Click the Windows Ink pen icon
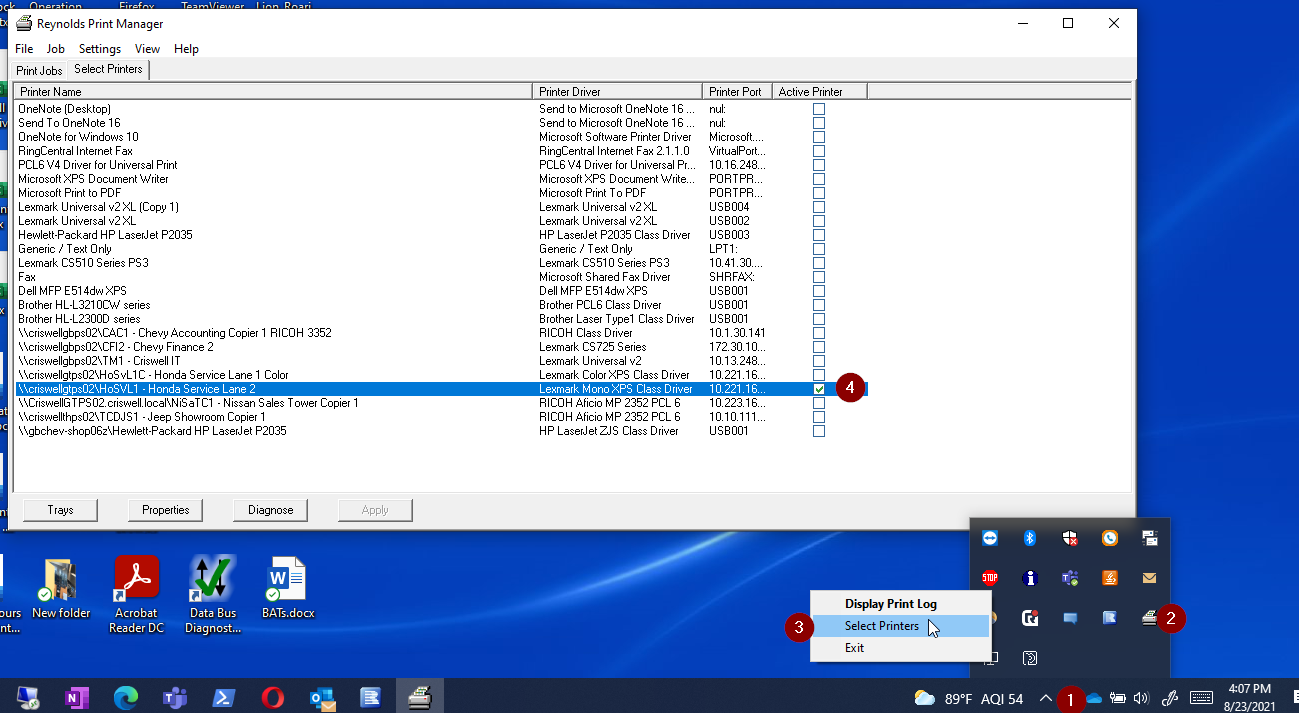 (x=1170, y=698)
